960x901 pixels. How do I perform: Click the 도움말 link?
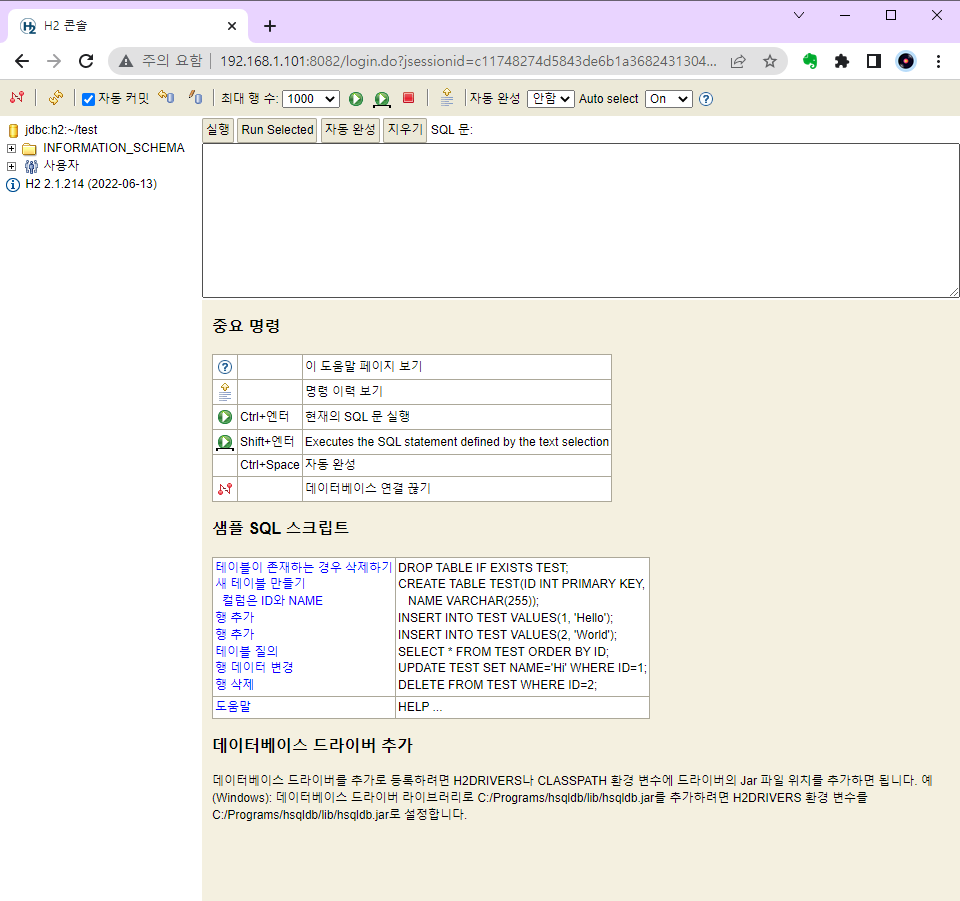pos(233,706)
